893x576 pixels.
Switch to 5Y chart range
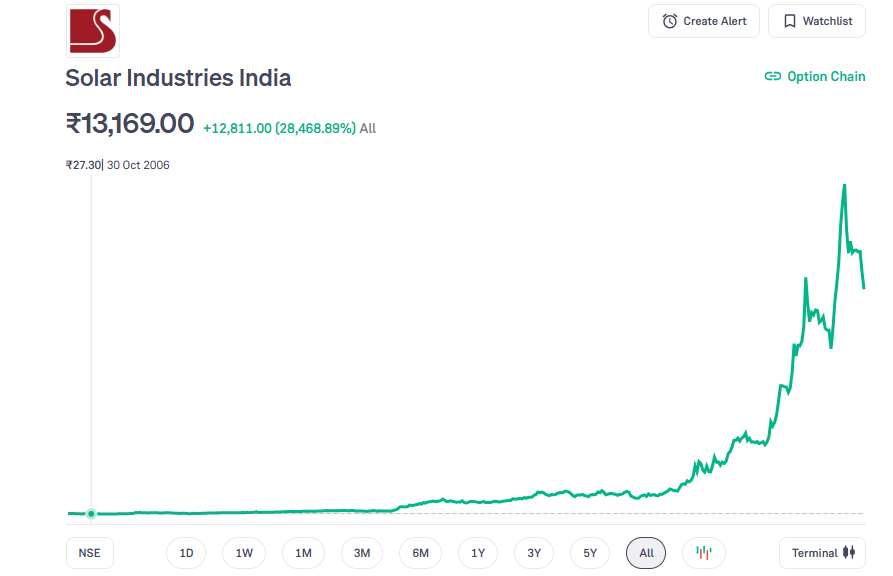tap(590, 553)
